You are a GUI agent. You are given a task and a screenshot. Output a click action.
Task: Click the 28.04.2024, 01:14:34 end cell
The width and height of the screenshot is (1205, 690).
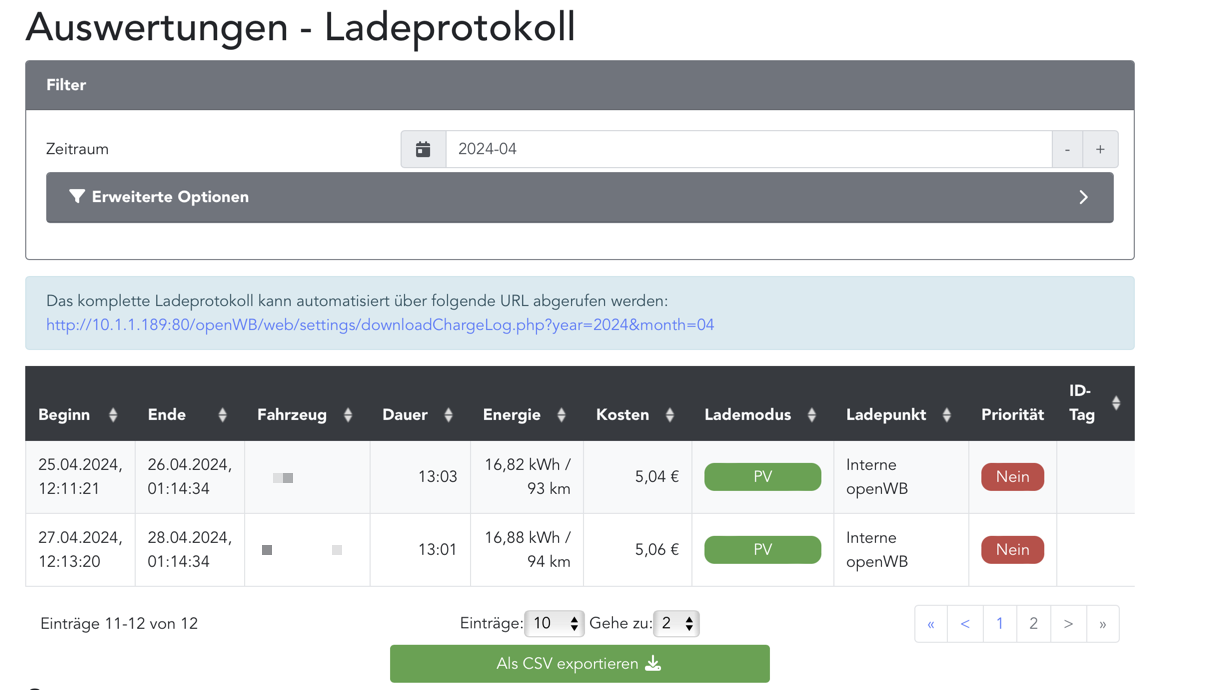(x=190, y=550)
